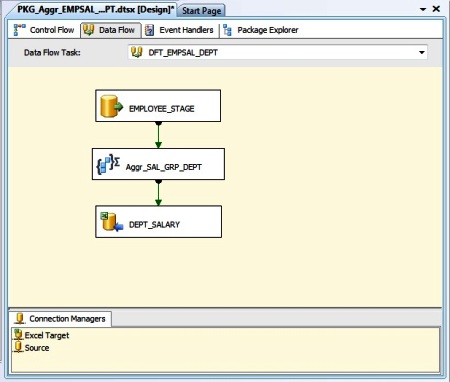Click the Connection Managers tab icon
Screen dimensions: 450x382
pos(20,319)
